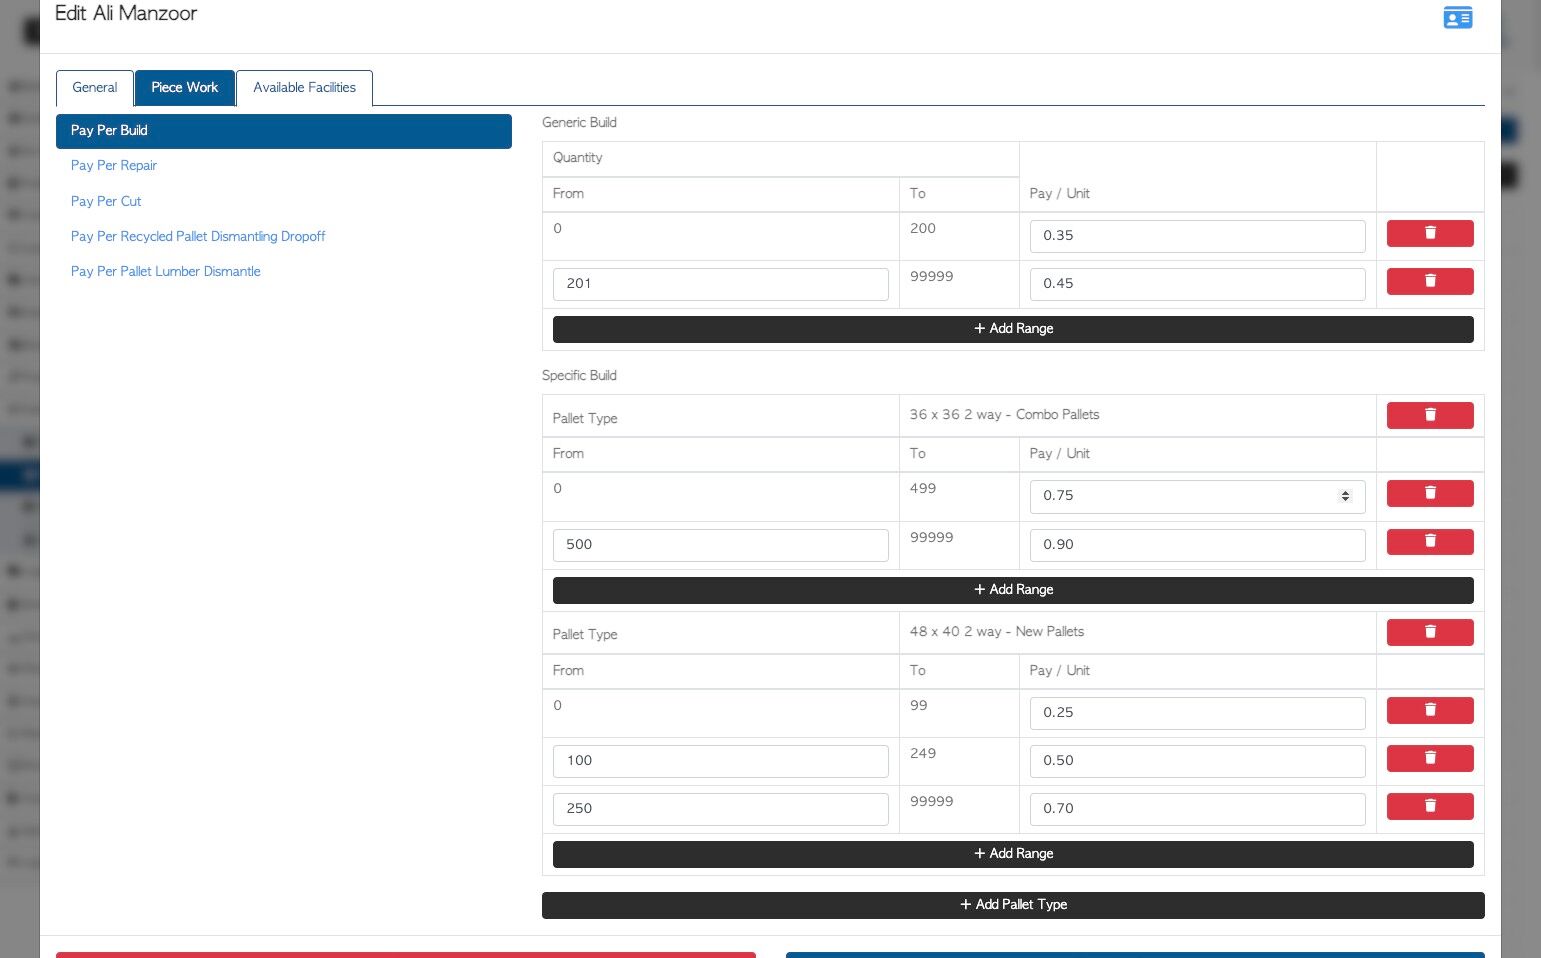Add a range to Generic Build
Screen dimensions: 1541x958
(x=1013, y=329)
